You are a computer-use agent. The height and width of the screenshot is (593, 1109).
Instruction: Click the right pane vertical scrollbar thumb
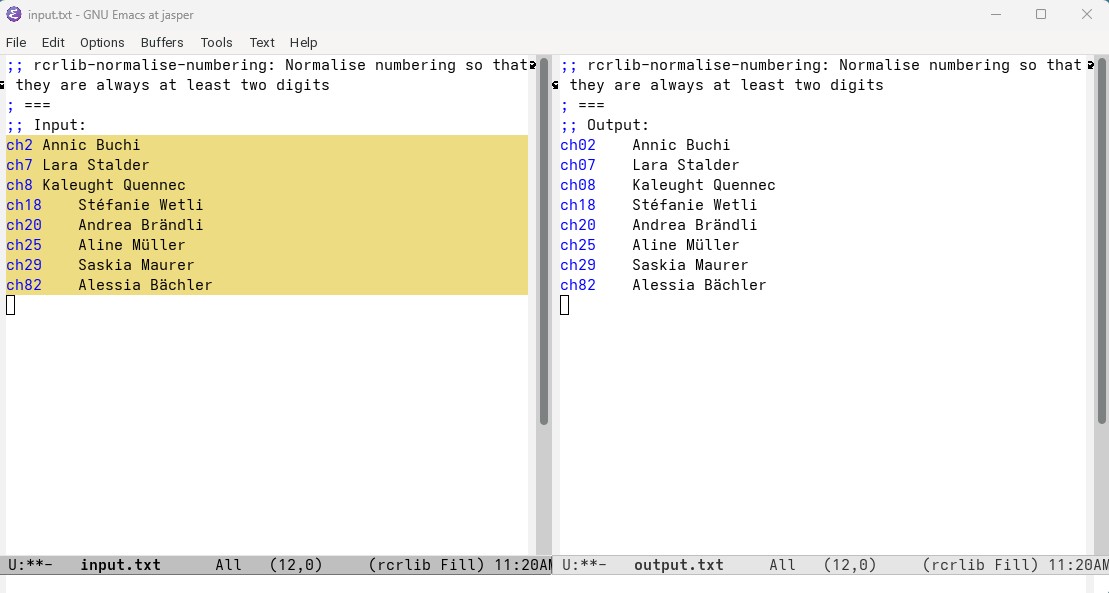pos(1102,242)
